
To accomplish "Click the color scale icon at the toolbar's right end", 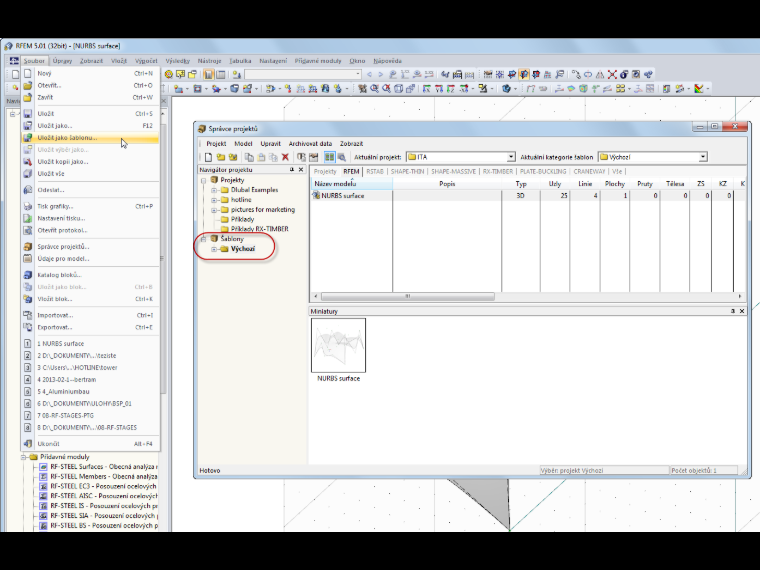I will [x=699, y=88].
